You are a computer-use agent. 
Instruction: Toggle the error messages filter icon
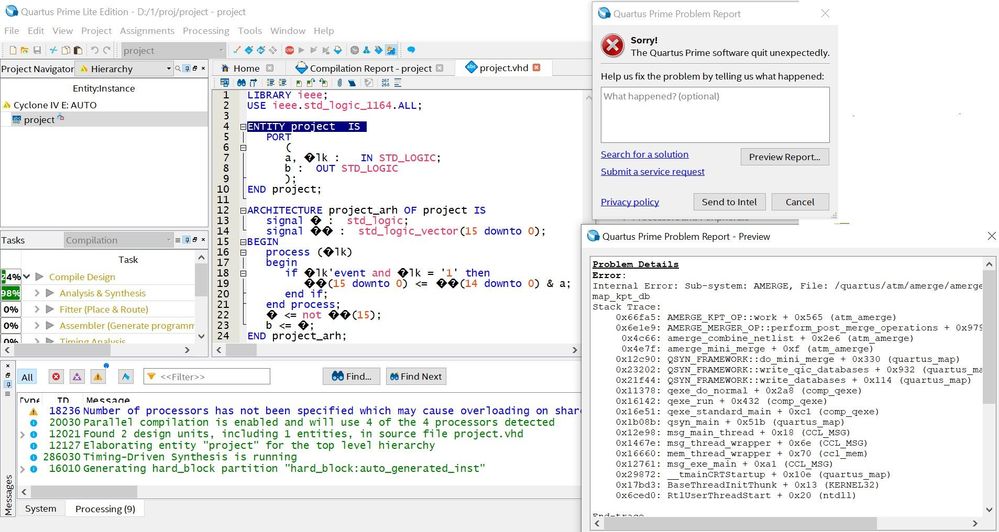(x=55, y=377)
